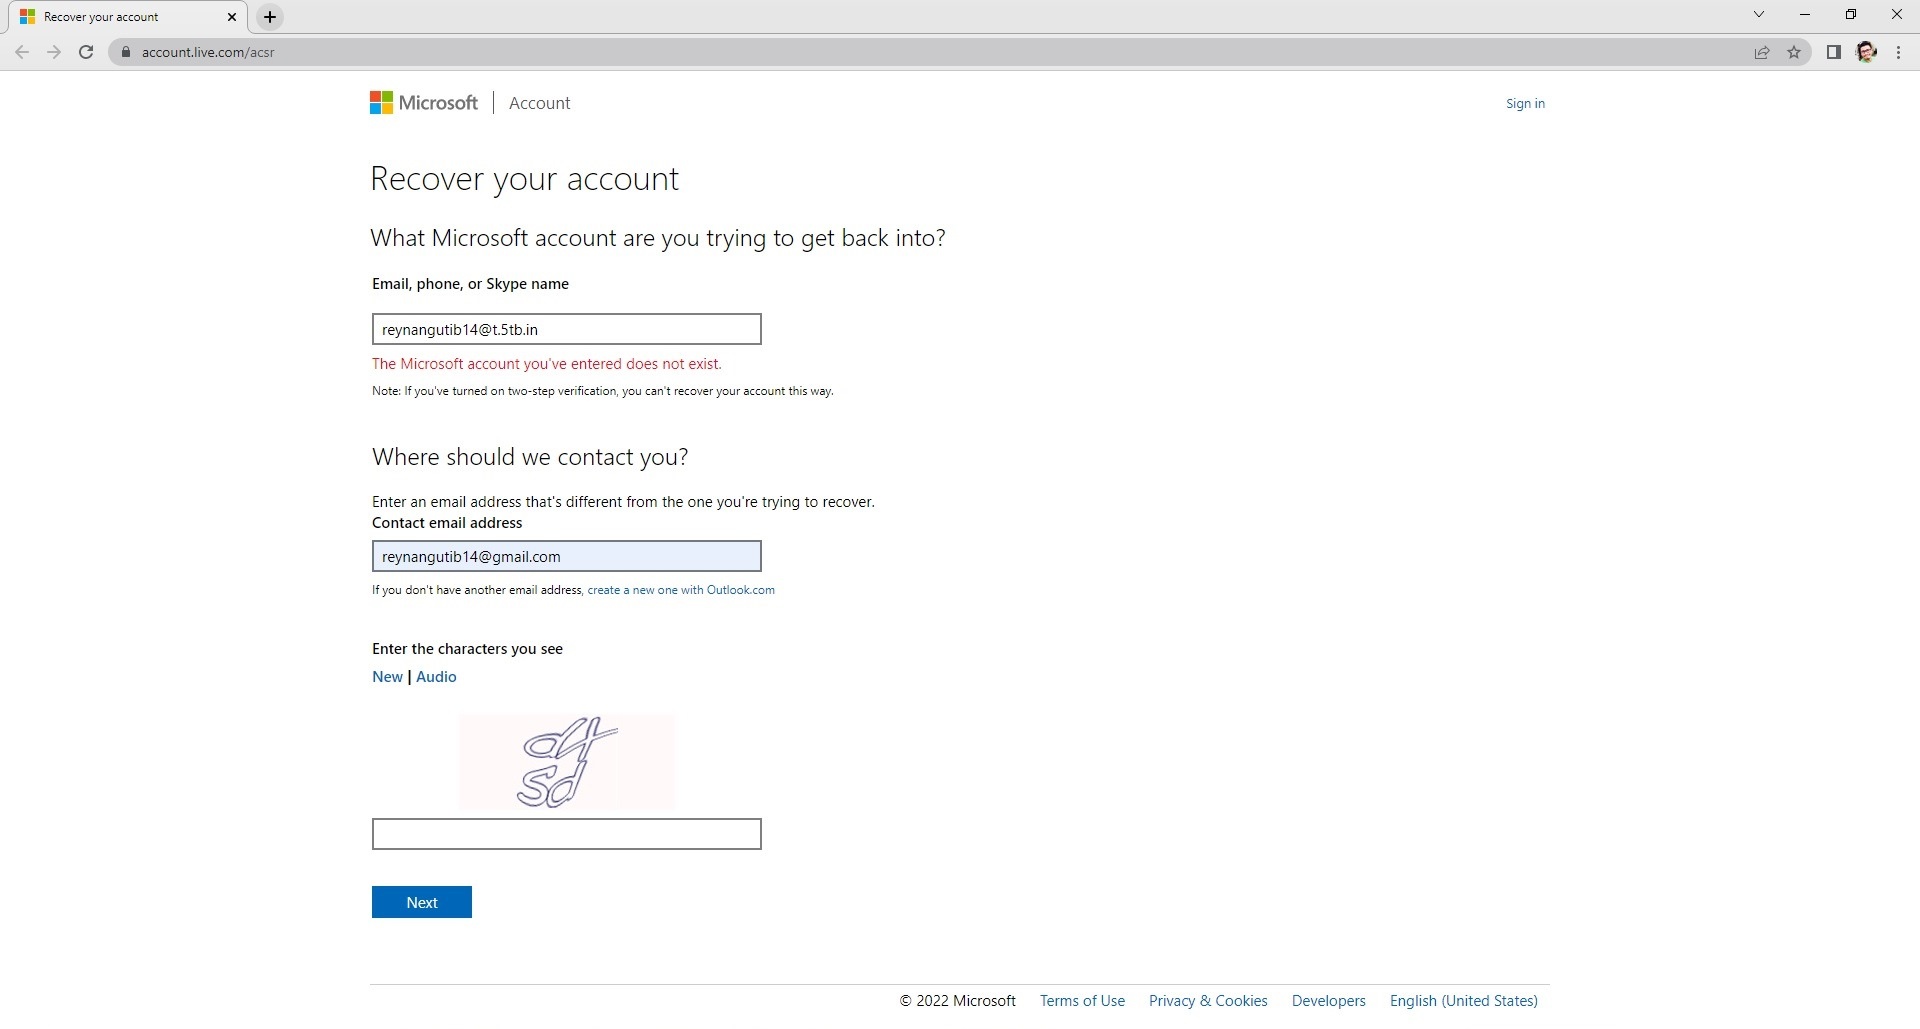Click the captcha image
This screenshot has height=1029, width=1920.
(x=566, y=762)
